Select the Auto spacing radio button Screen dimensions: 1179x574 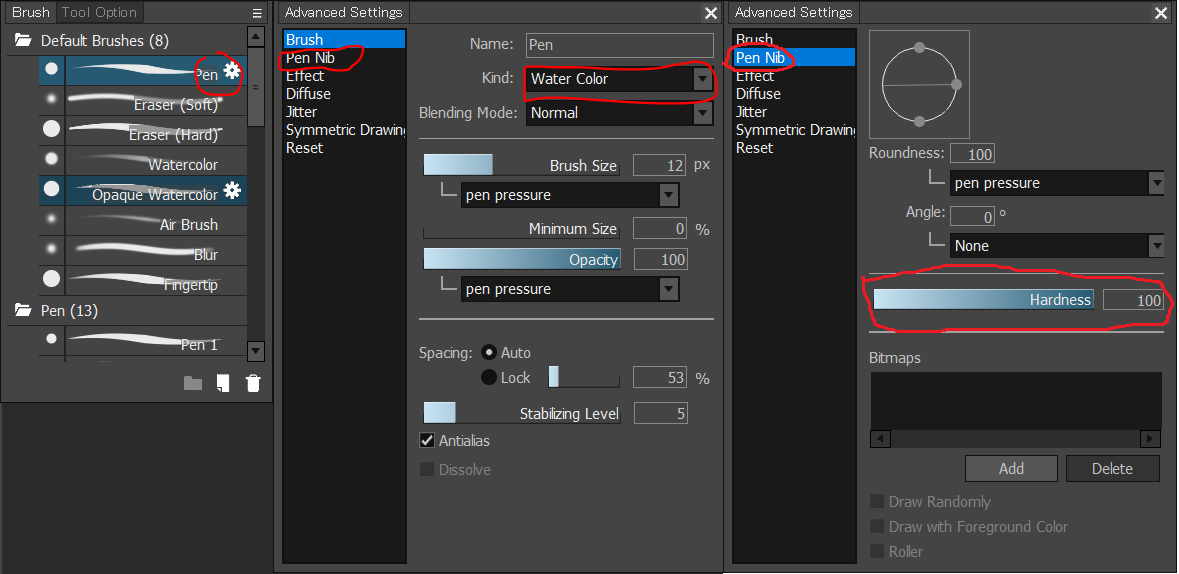tap(489, 353)
